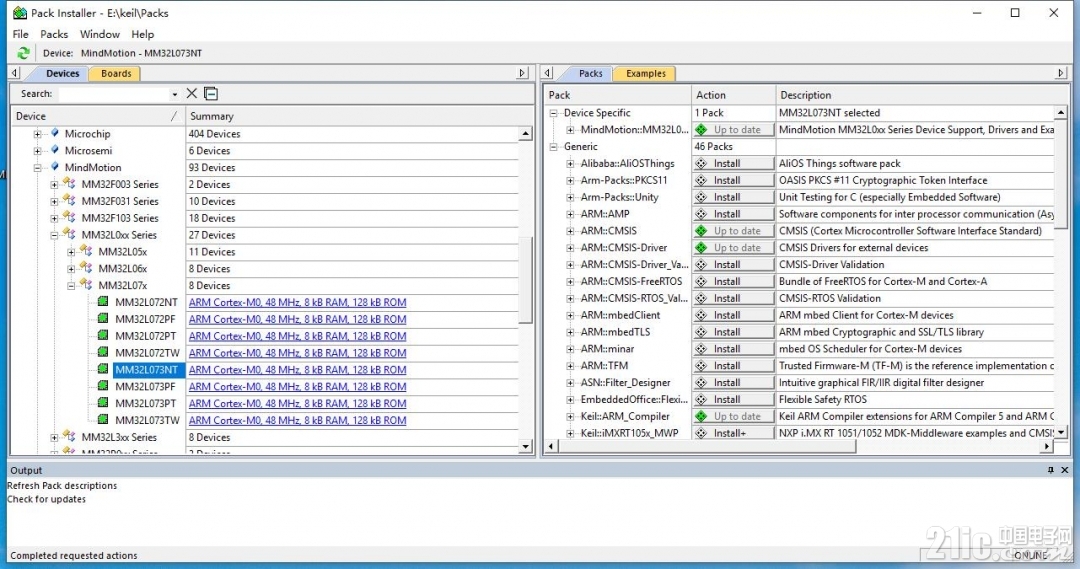Screen dimensions: 1080x569
Task: Select the Keil::ARM_Compiler pack row
Action: click(625, 416)
